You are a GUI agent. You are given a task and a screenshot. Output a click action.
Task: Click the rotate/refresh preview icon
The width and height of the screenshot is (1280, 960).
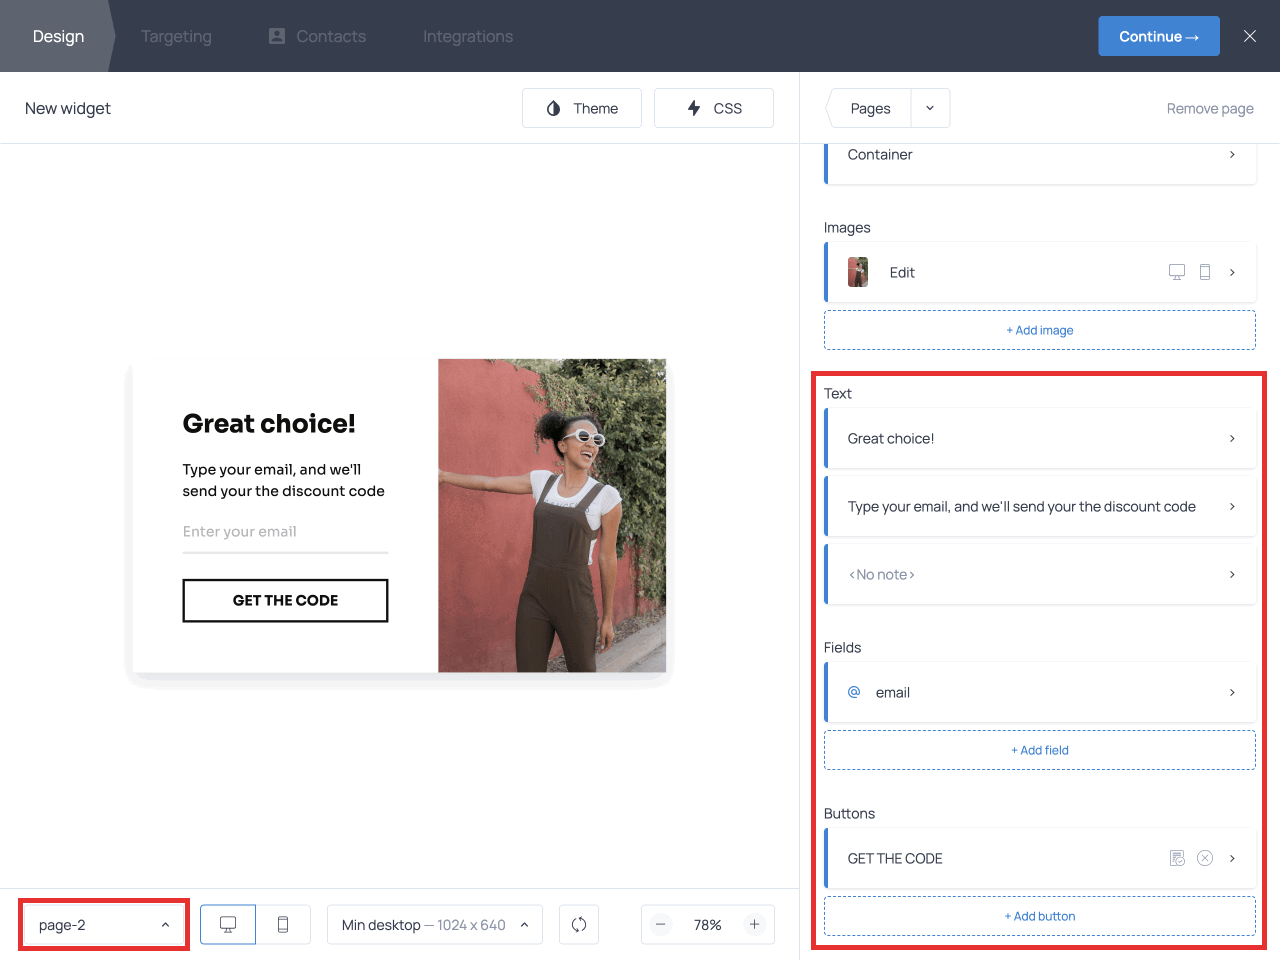tap(579, 925)
